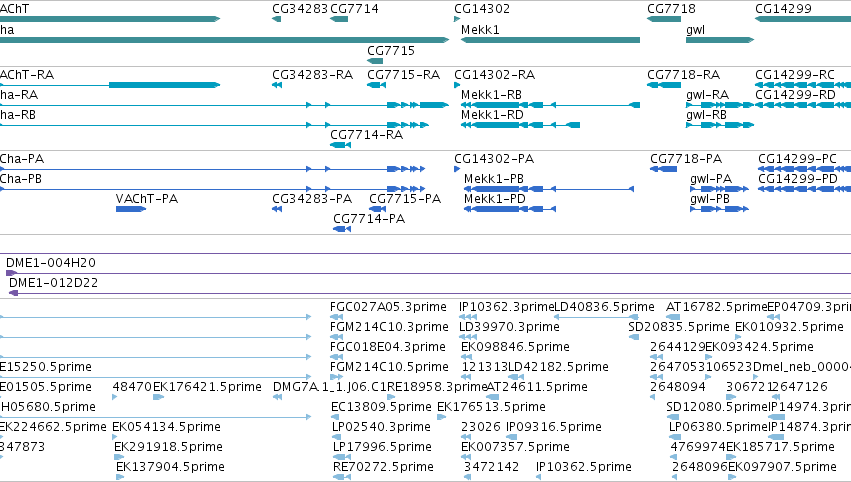Click the gwl-RA transcript label
This screenshot has height=482, width=851.
(x=707, y=95)
